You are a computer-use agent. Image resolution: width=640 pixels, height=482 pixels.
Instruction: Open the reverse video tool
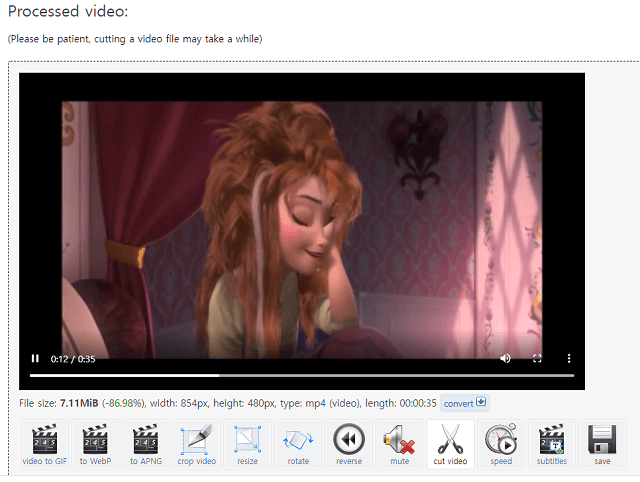[349, 444]
